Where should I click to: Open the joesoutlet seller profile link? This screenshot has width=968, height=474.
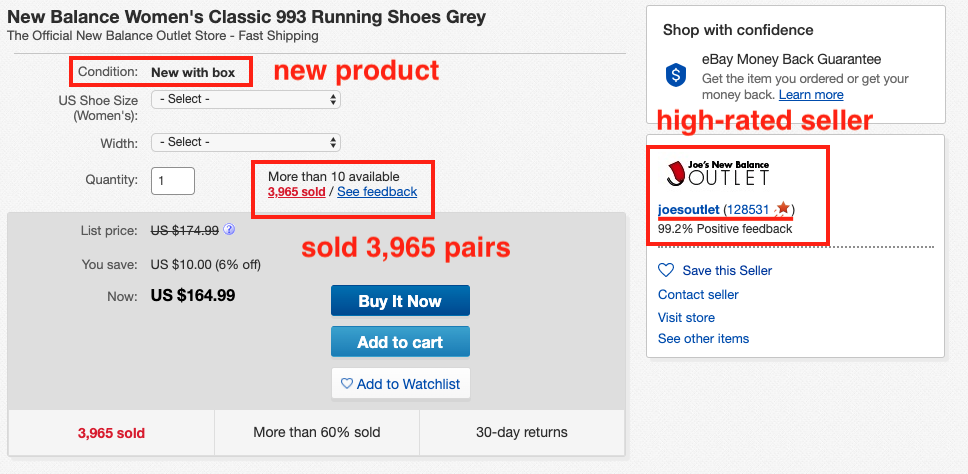(x=688, y=210)
